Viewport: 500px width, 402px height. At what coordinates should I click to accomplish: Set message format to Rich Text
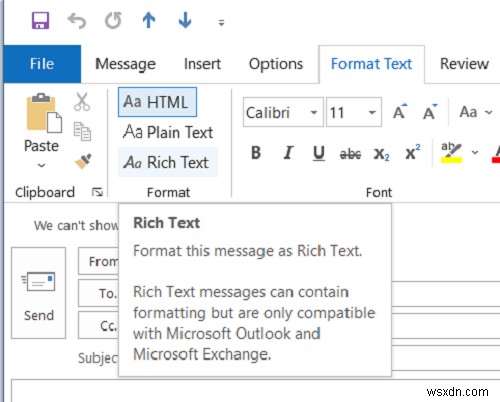pyautogui.click(x=168, y=162)
